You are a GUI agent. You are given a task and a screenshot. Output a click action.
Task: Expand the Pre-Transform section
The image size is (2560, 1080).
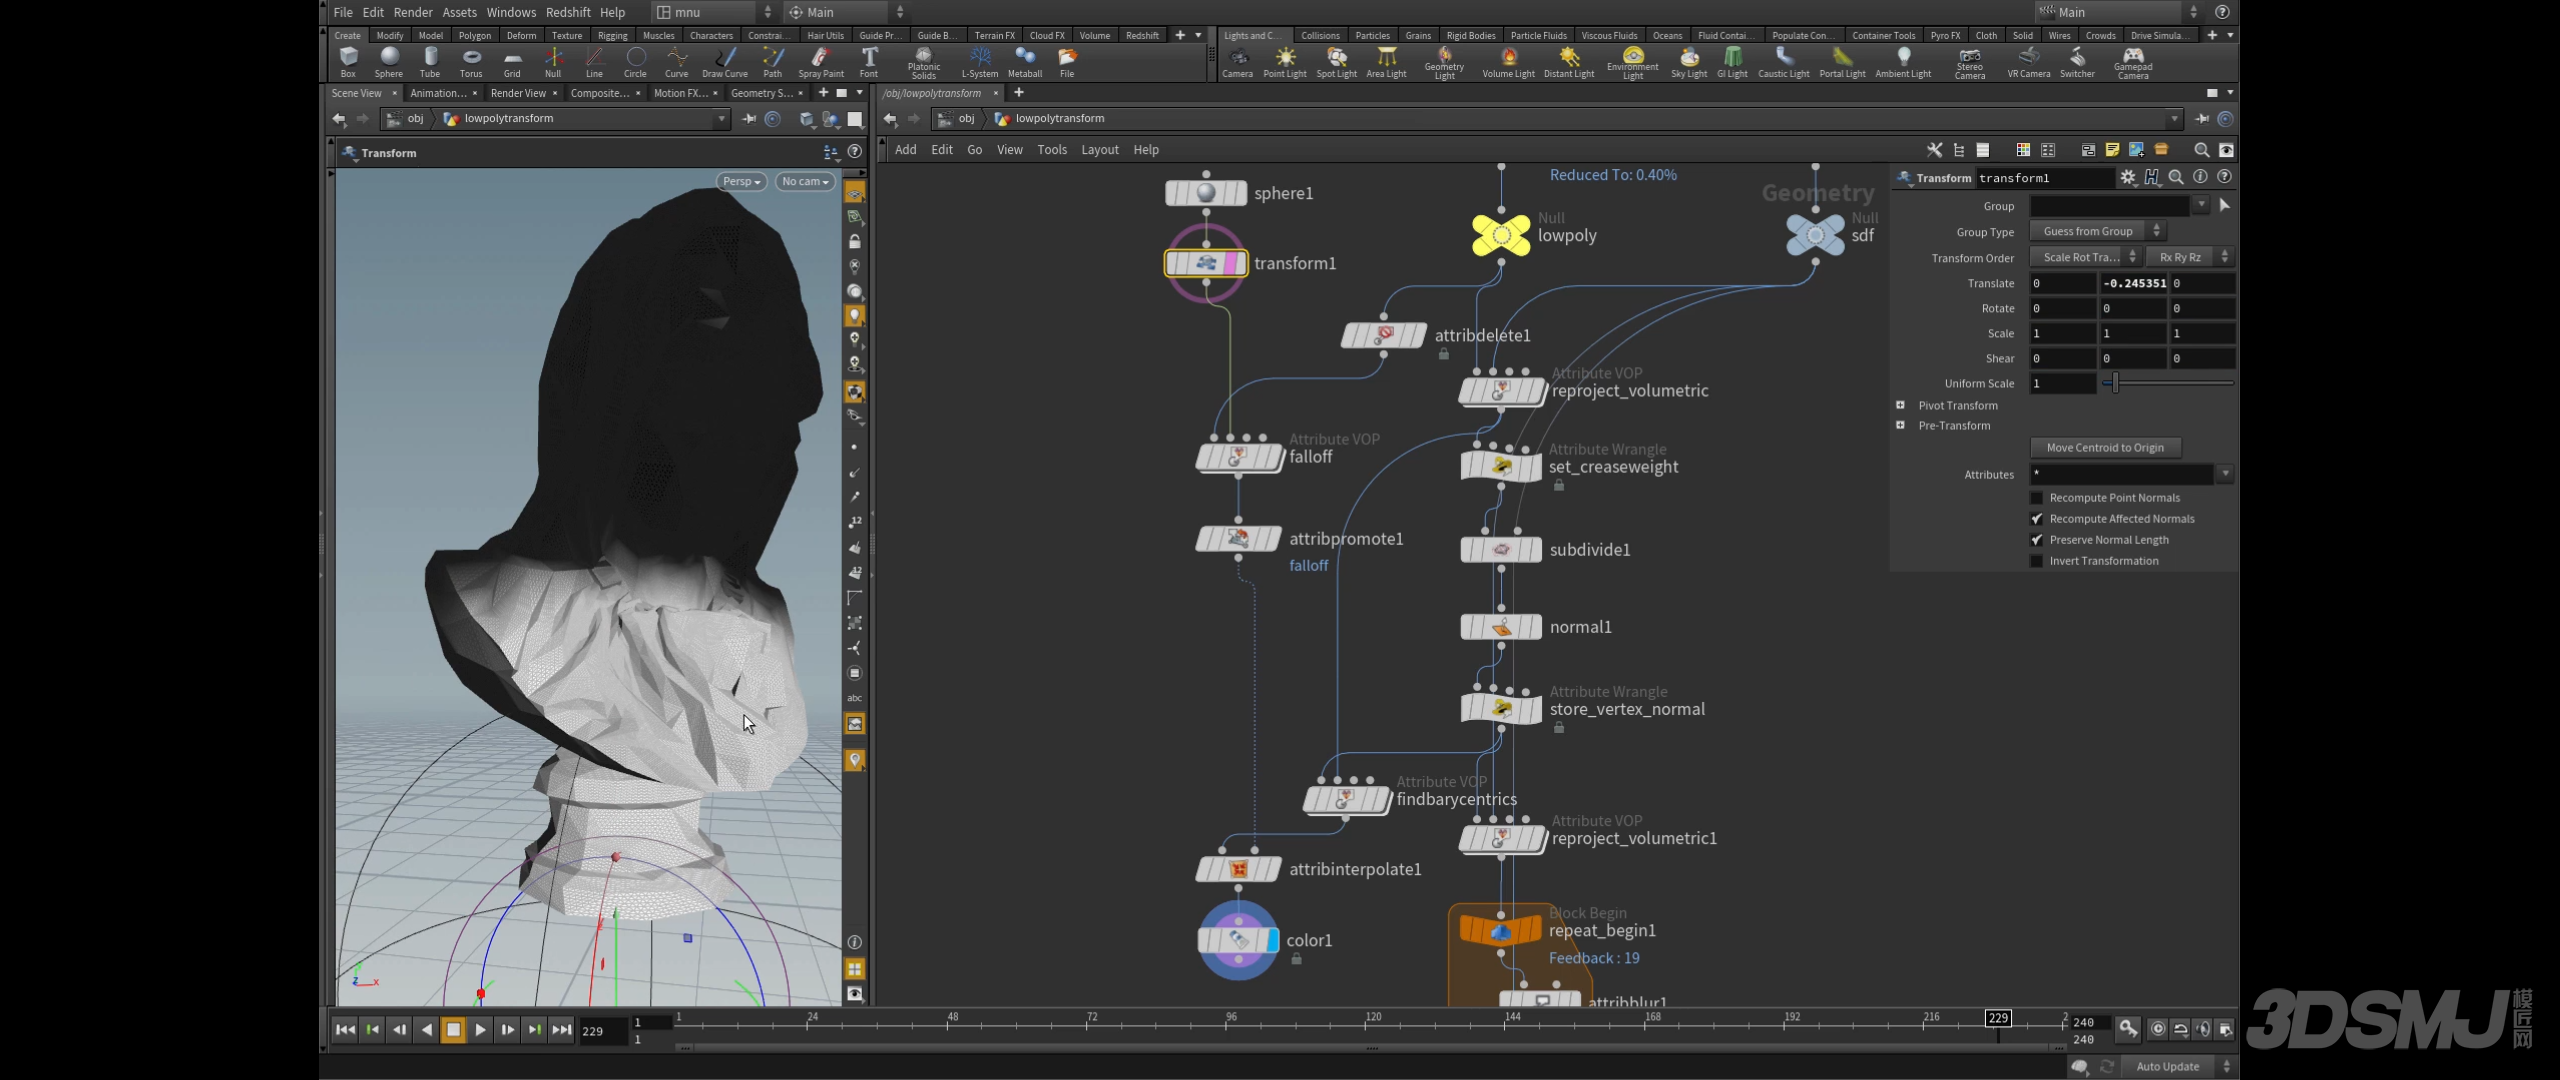click(1900, 425)
